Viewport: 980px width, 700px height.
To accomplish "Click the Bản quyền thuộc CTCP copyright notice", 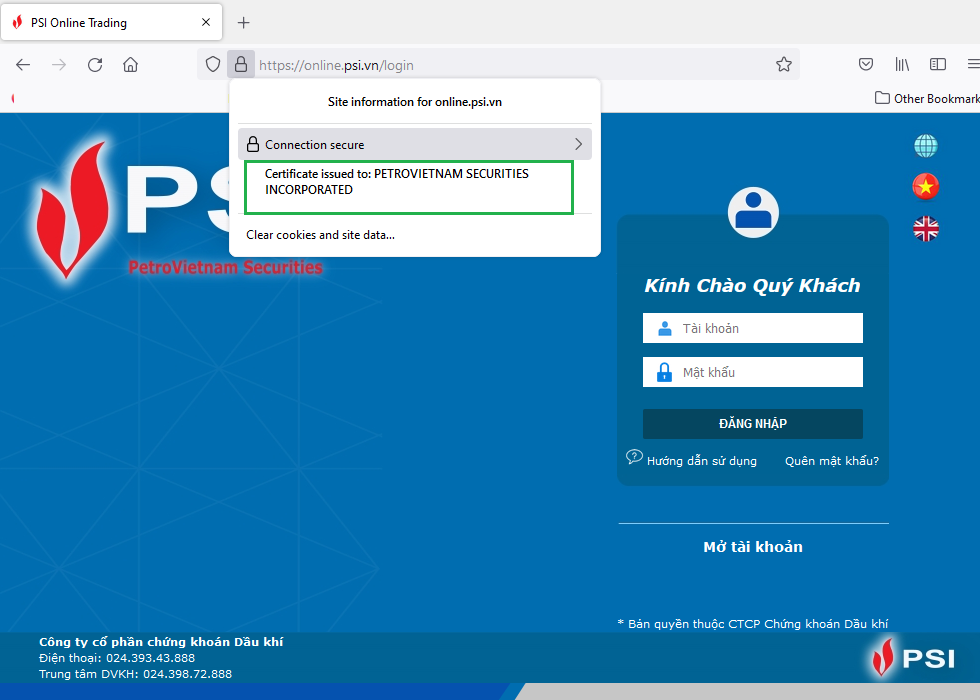I will (752, 624).
